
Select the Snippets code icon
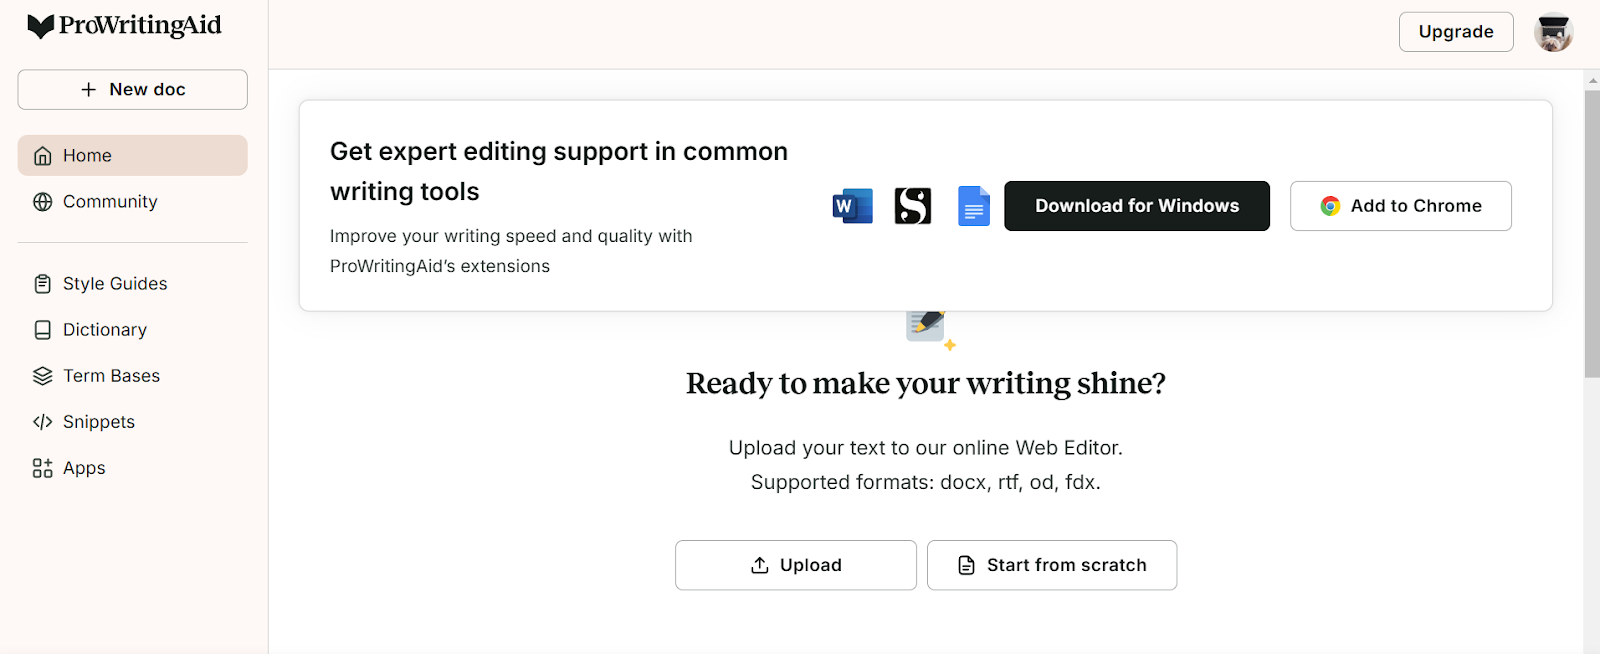pyautogui.click(x=41, y=421)
